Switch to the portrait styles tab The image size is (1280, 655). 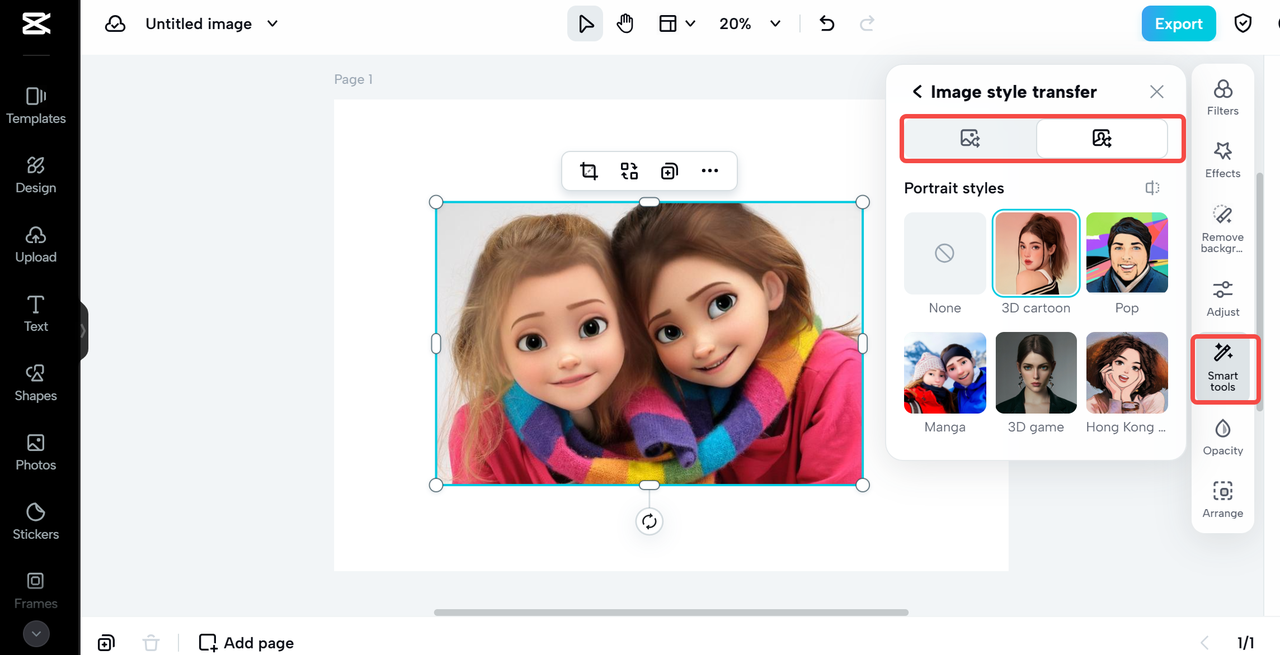coord(1102,139)
